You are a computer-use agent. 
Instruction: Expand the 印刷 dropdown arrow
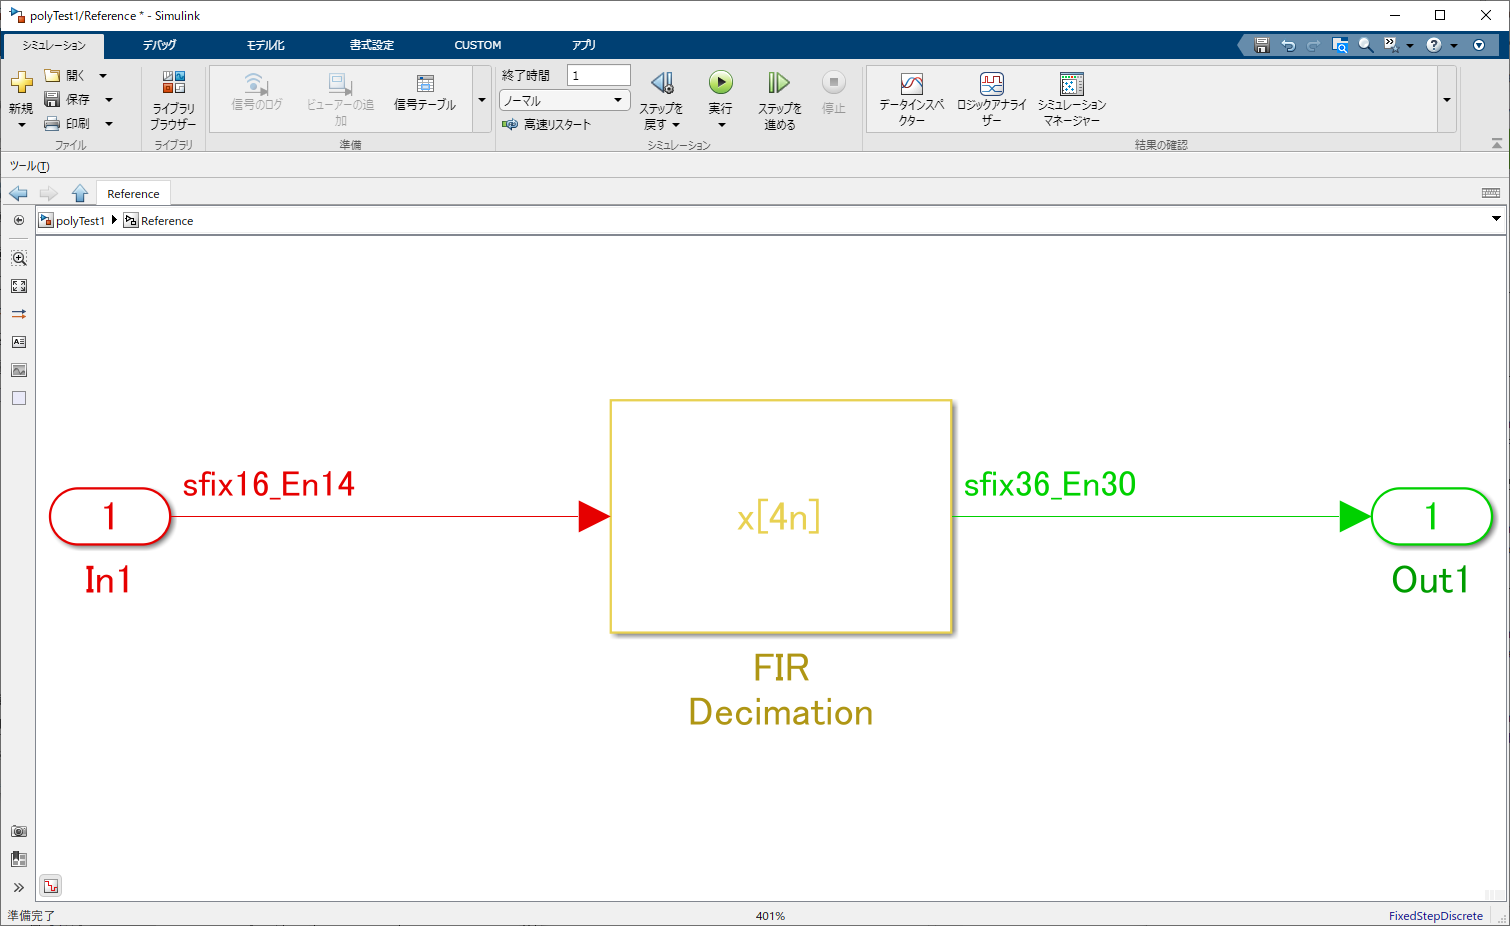pos(109,124)
